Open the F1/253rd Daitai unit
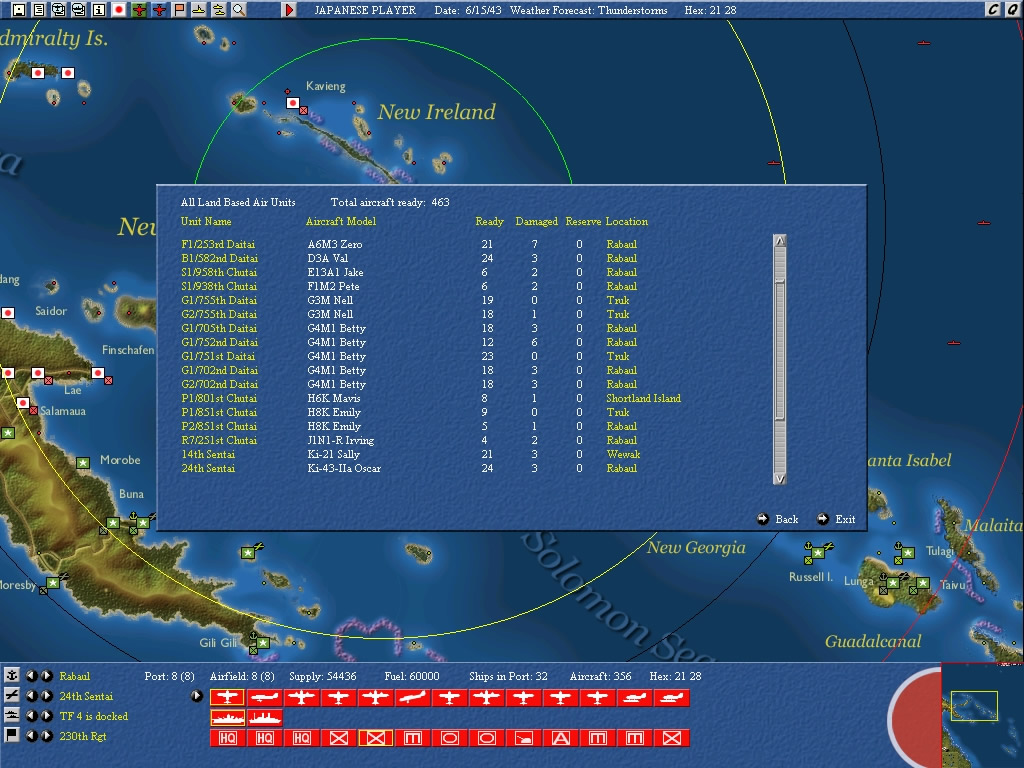1024x768 pixels. click(x=218, y=244)
